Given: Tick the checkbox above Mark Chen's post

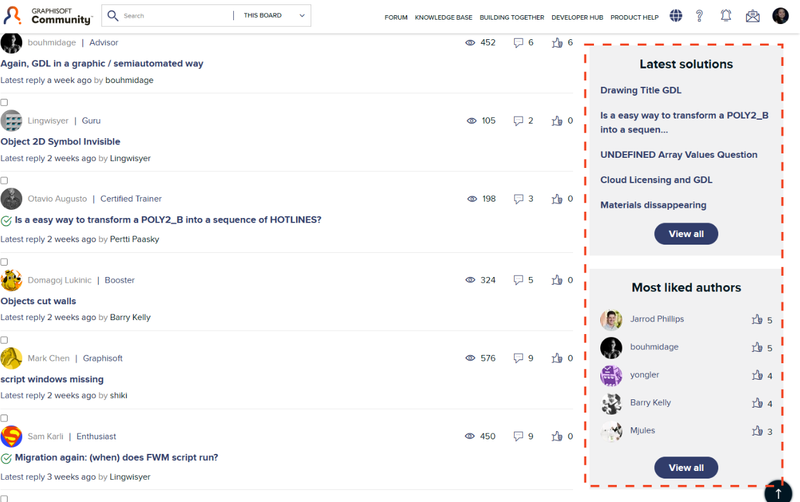Looking at the screenshot, I should click(4, 340).
